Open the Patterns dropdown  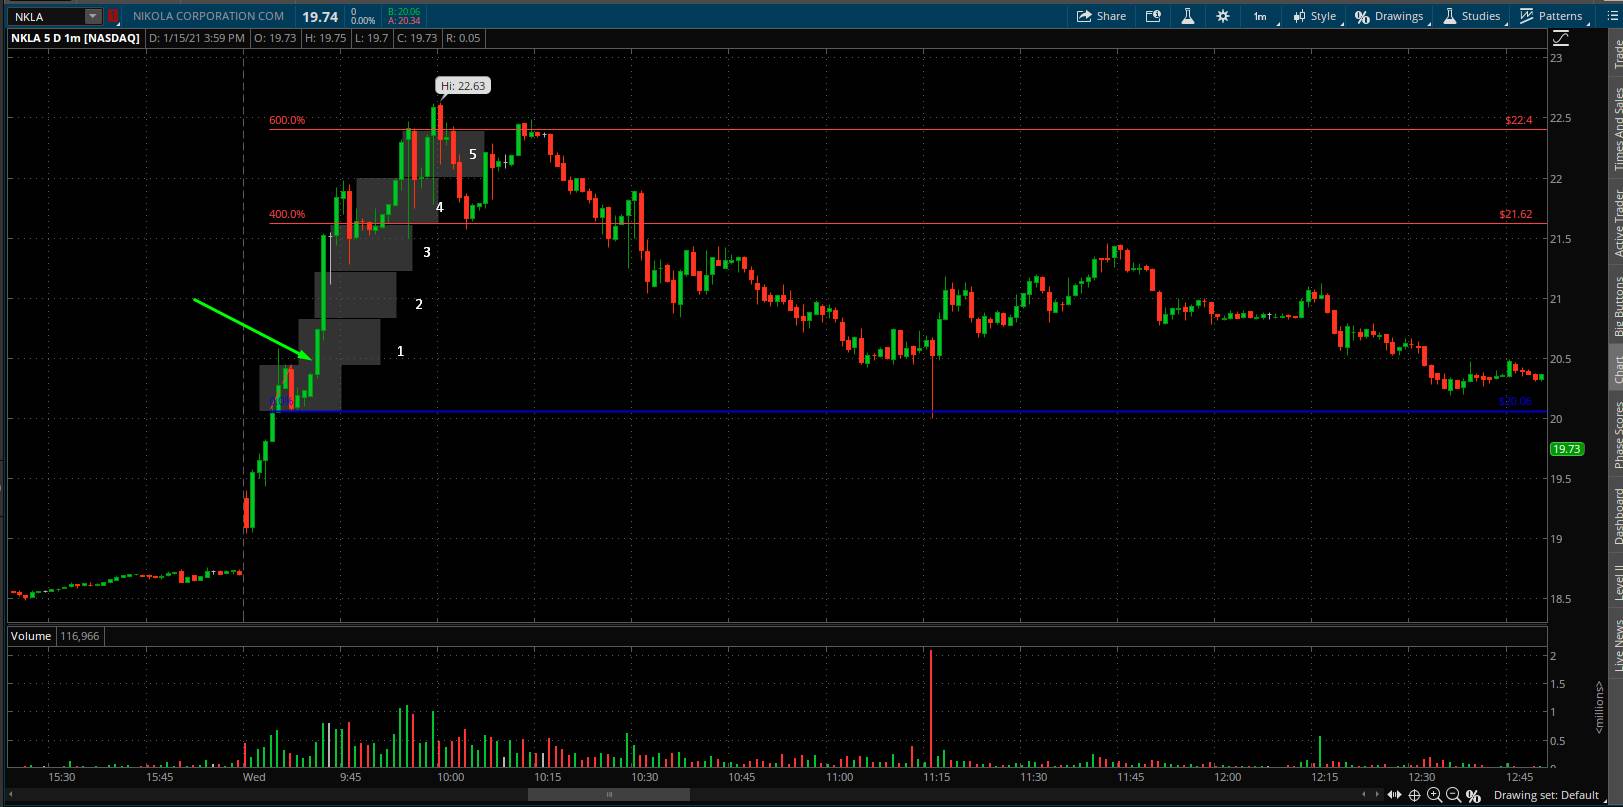tap(1551, 16)
